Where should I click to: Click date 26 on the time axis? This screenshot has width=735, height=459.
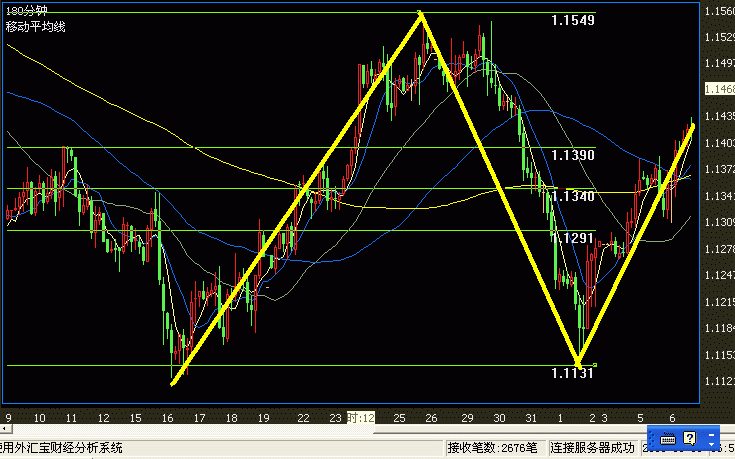[431, 418]
